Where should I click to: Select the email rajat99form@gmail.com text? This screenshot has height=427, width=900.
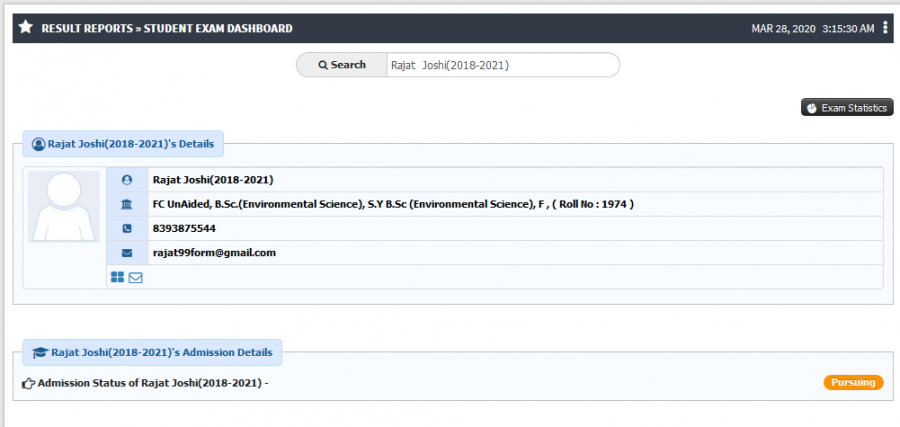click(x=214, y=253)
